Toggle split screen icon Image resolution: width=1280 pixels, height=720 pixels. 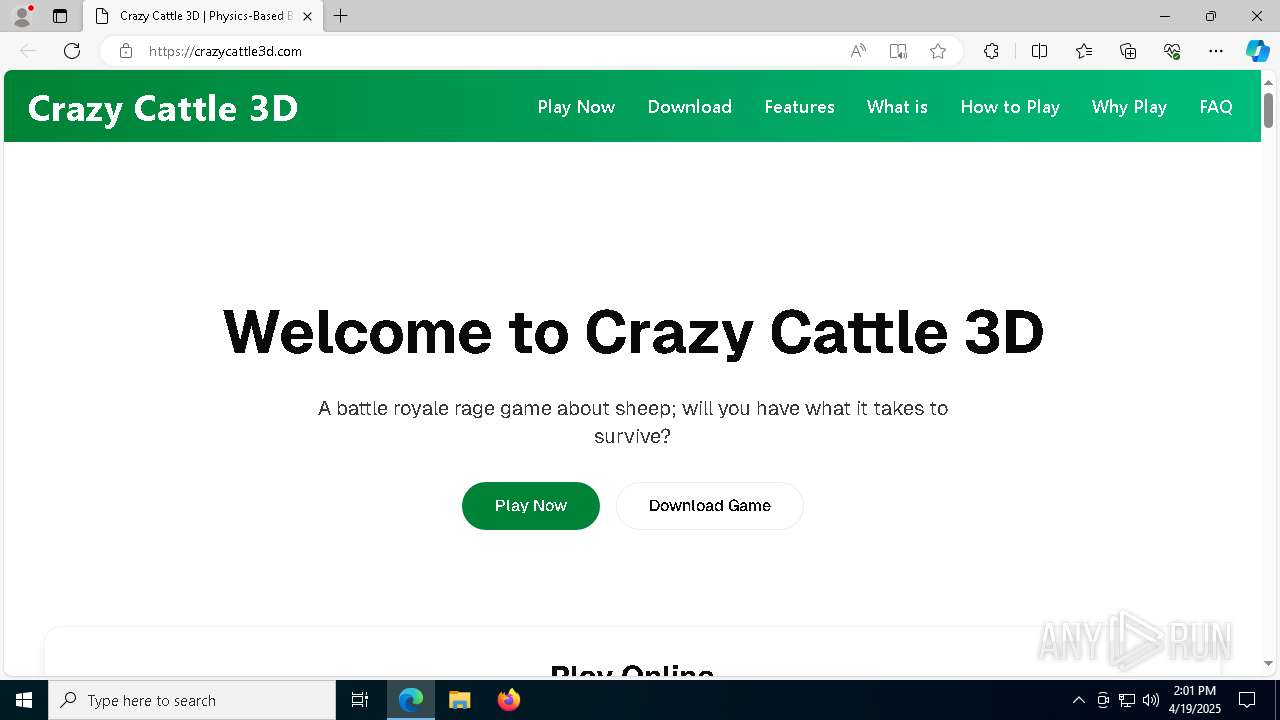tap(1039, 51)
